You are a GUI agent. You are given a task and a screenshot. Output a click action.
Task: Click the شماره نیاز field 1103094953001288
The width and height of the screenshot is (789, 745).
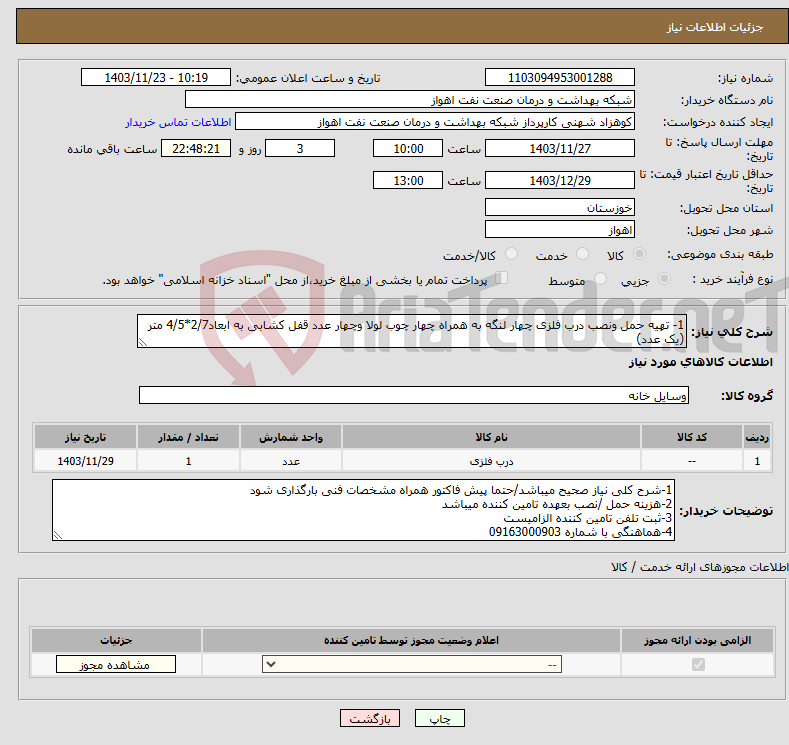click(x=560, y=77)
